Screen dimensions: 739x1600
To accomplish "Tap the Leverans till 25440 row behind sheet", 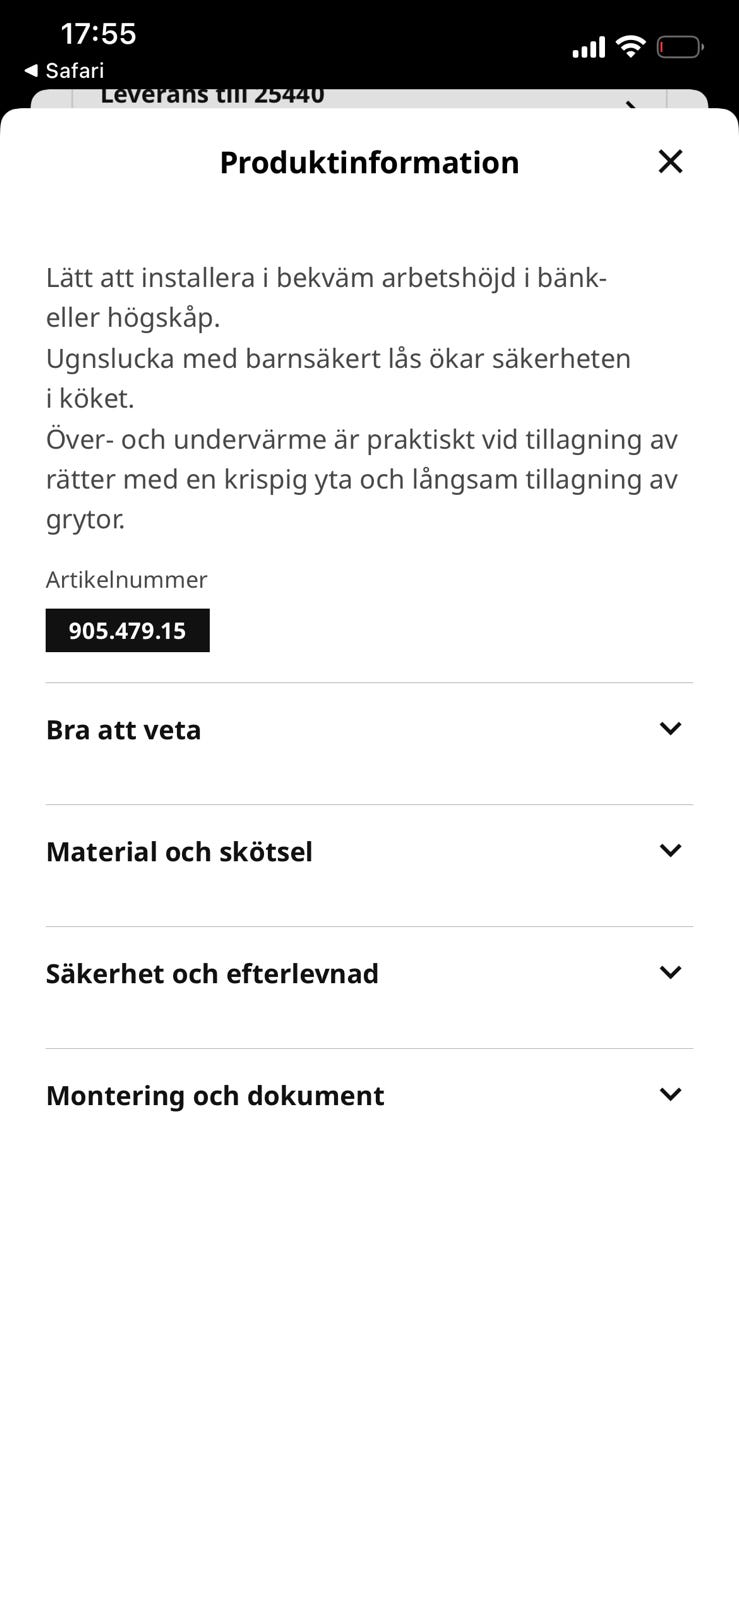I will (x=369, y=98).
